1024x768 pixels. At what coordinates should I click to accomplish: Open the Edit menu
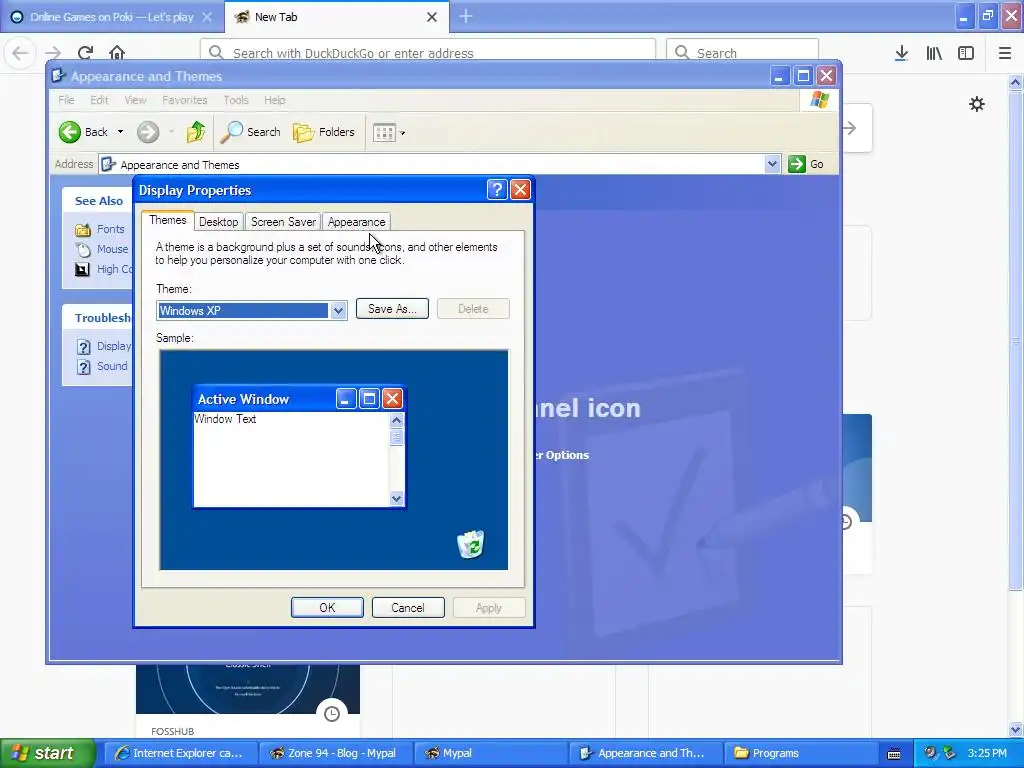click(99, 100)
